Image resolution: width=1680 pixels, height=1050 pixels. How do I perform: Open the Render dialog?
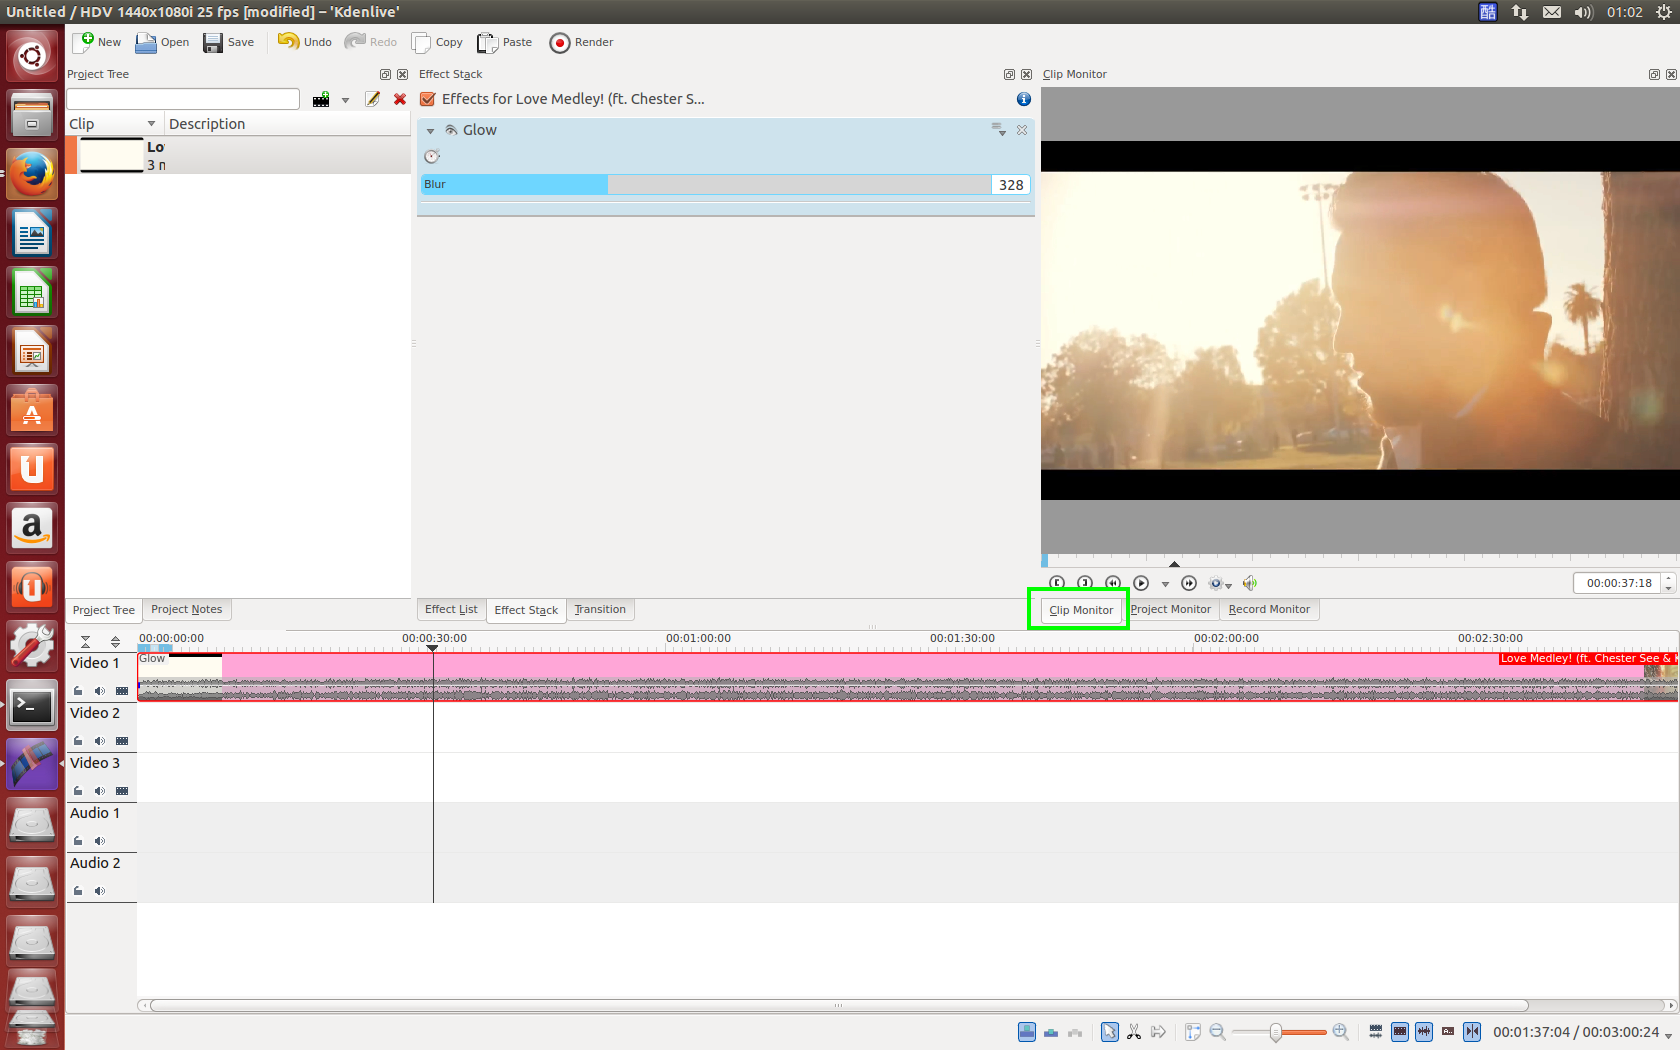pos(582,42)
